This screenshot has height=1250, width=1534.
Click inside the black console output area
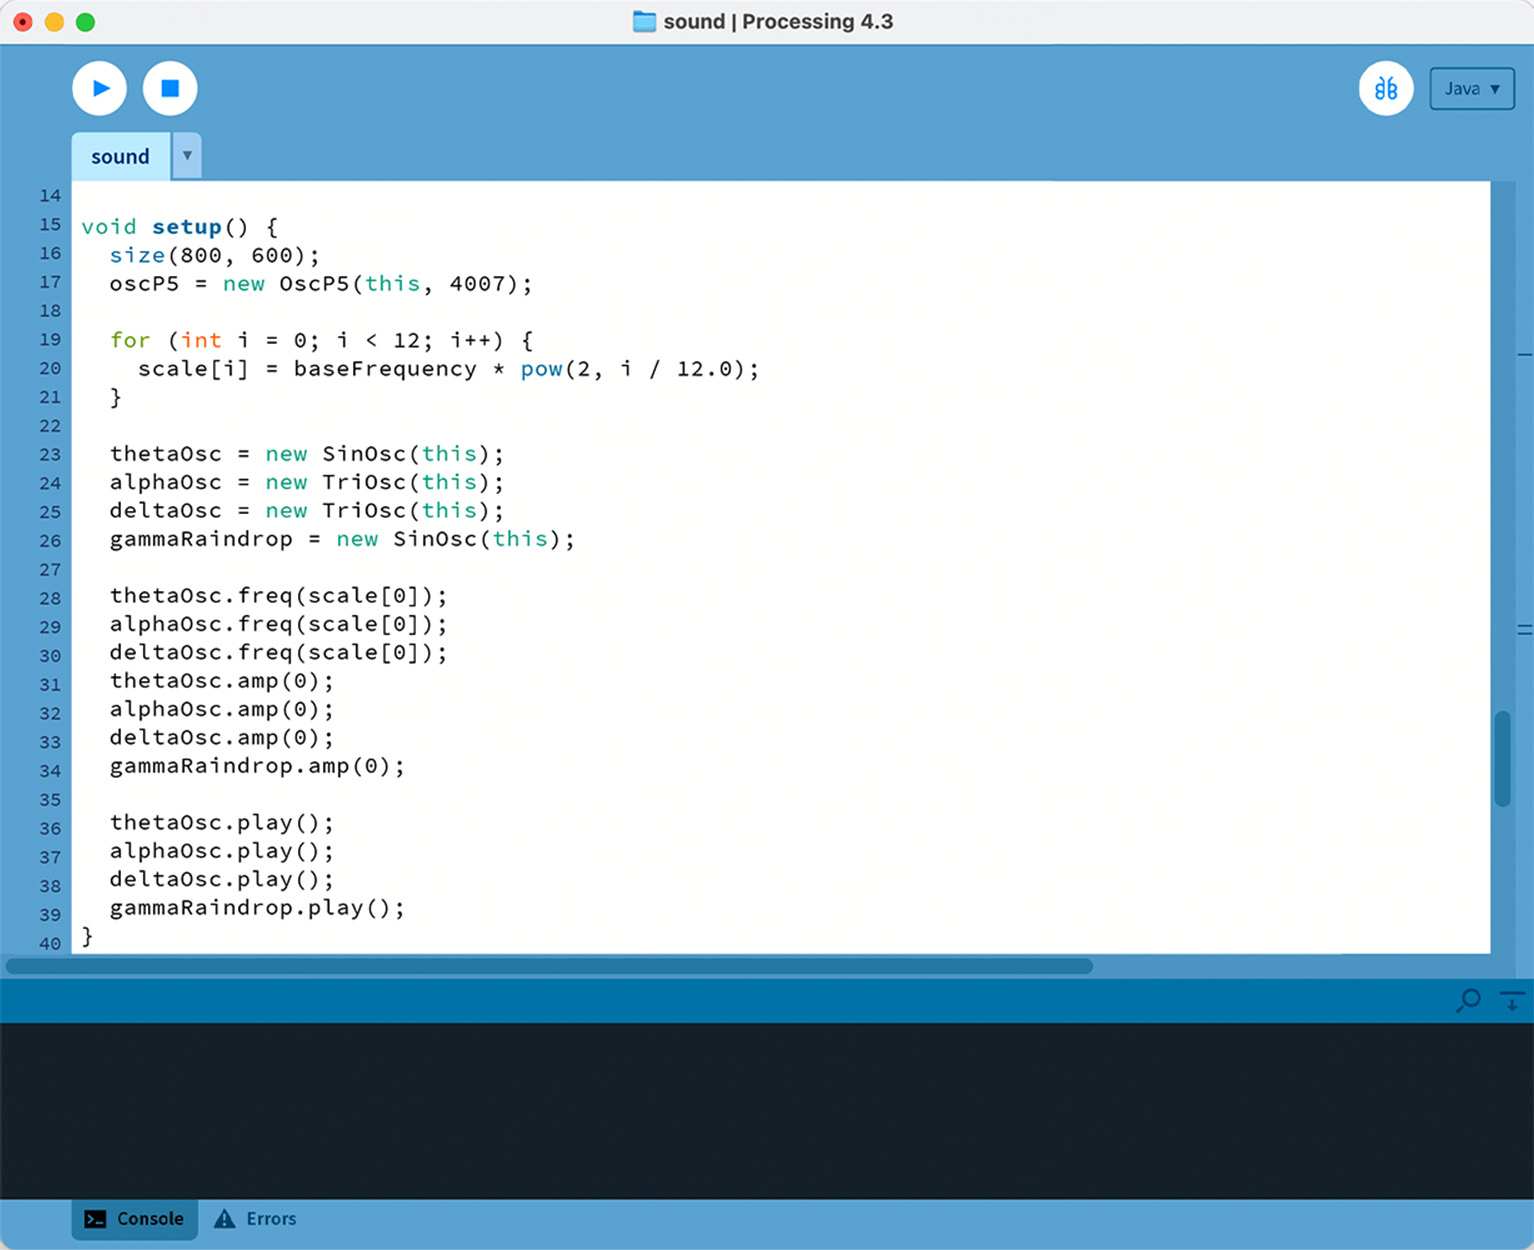click(x=766, y=1110)
